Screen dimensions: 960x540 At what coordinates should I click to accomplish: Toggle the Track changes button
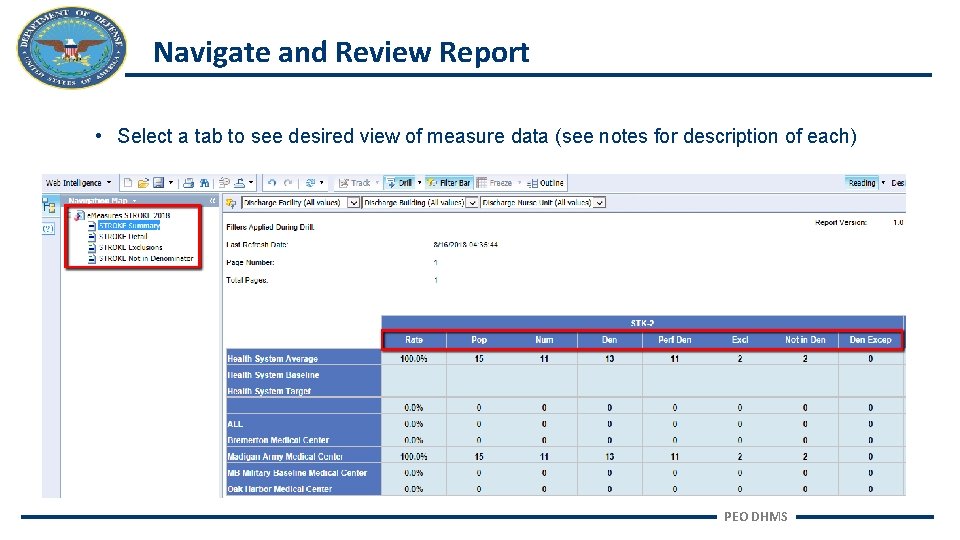click(x=354, y=182)
